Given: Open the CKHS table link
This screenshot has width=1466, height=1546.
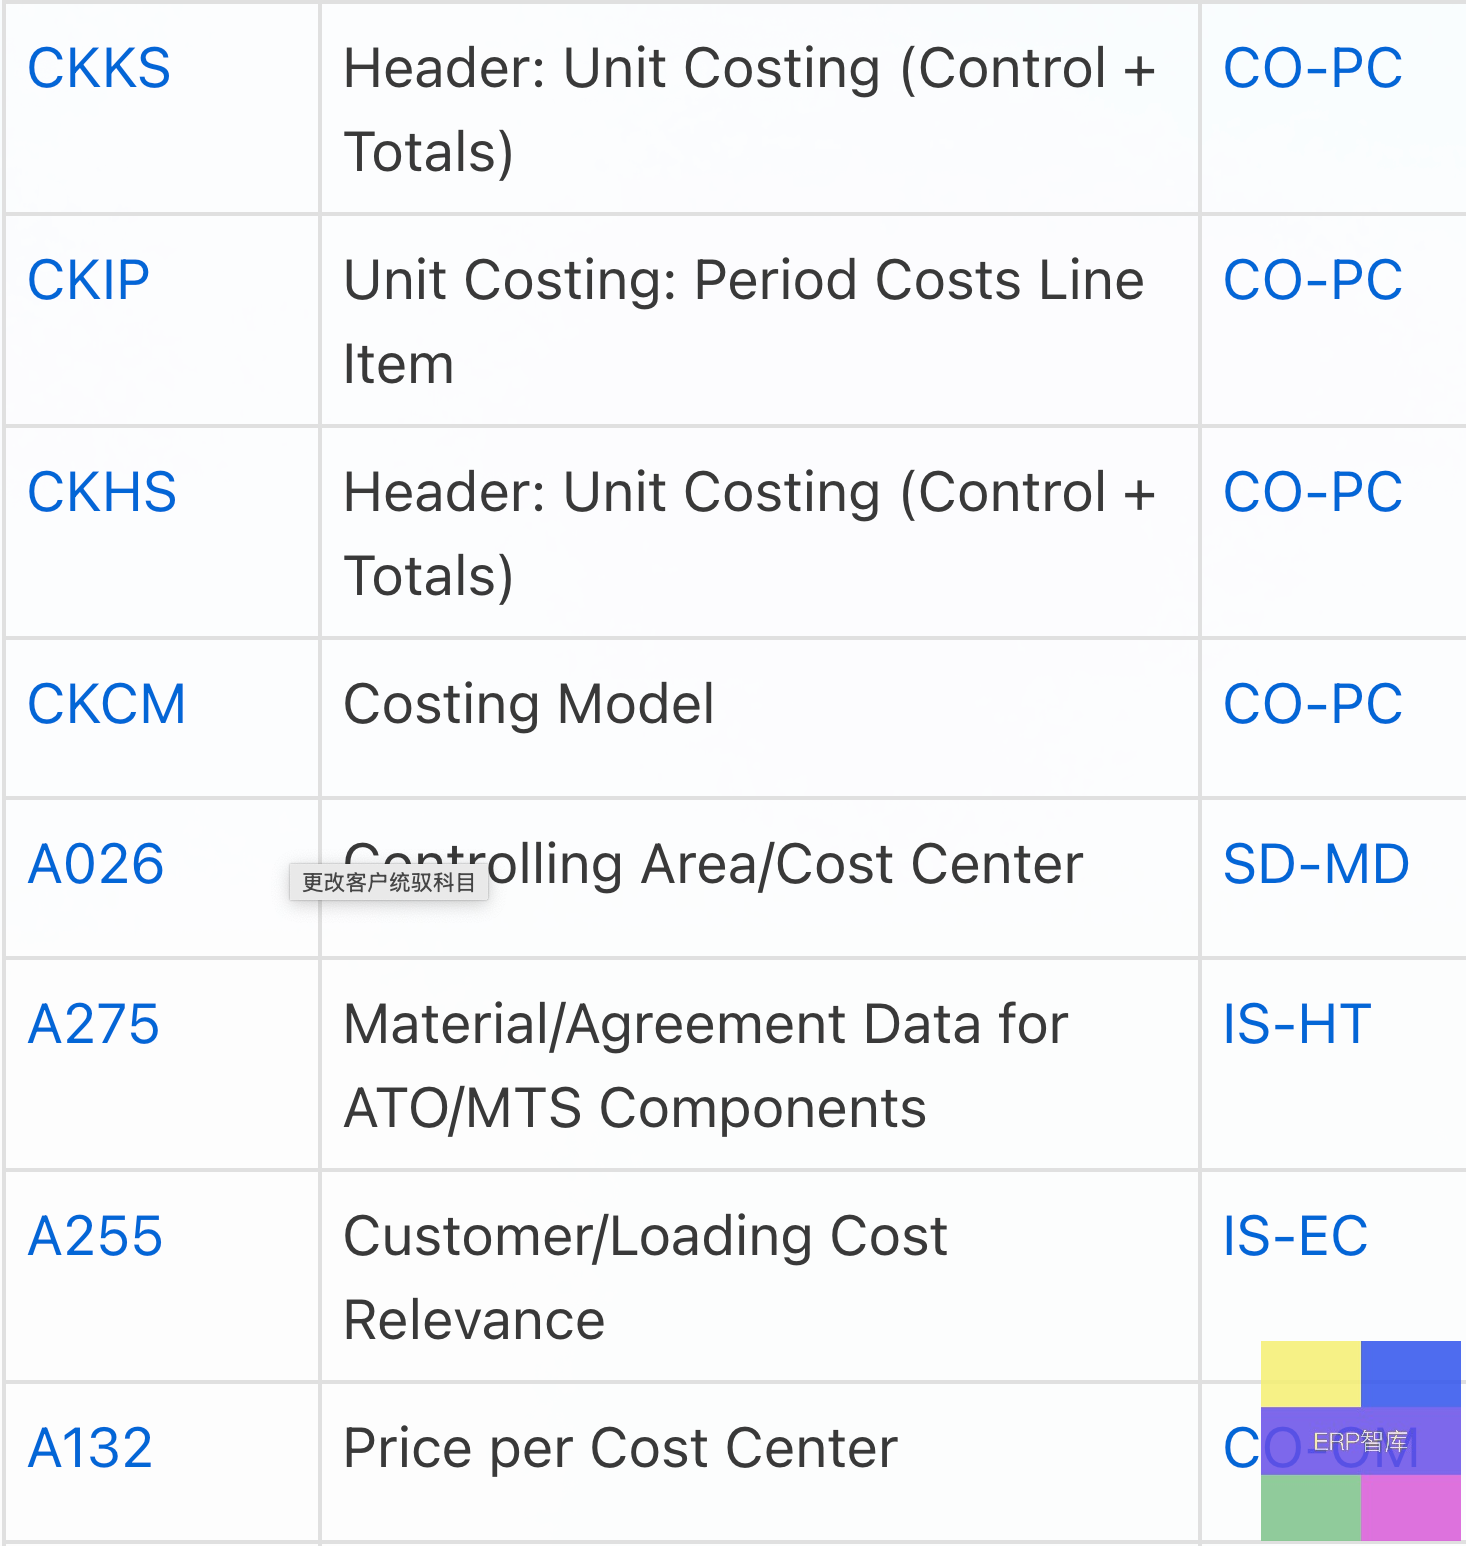Looking at the screenshot, I should click(102, 493).
